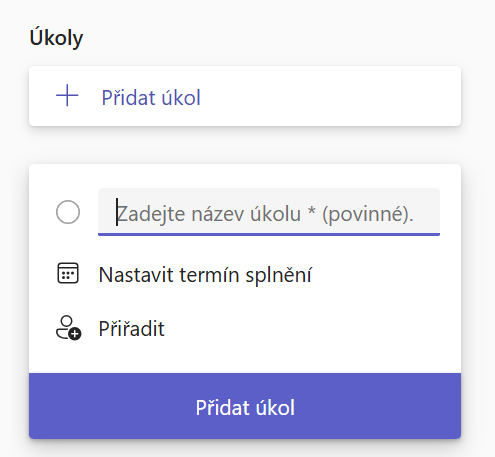495x457 pixels.
Task: Focus the Zadejte název úkolu input field
Action: pyautogui.click(x=269, y=212)
